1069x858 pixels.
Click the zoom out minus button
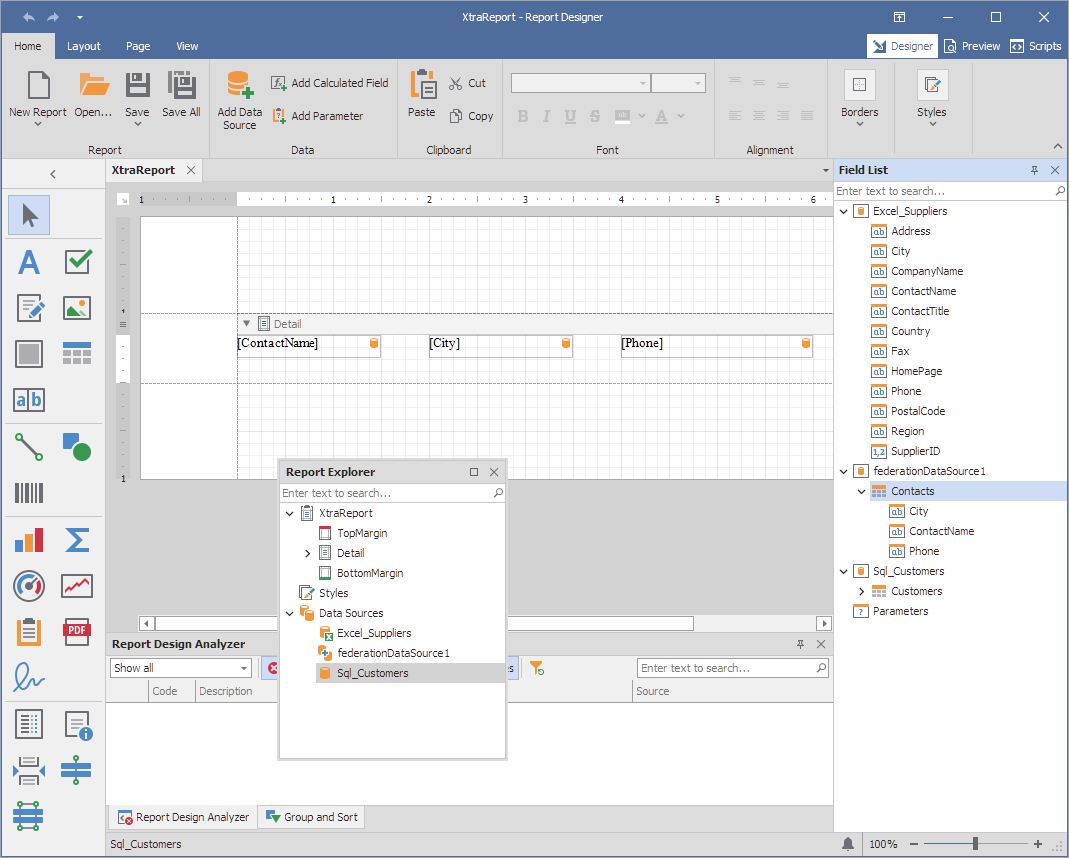point(914,844)
